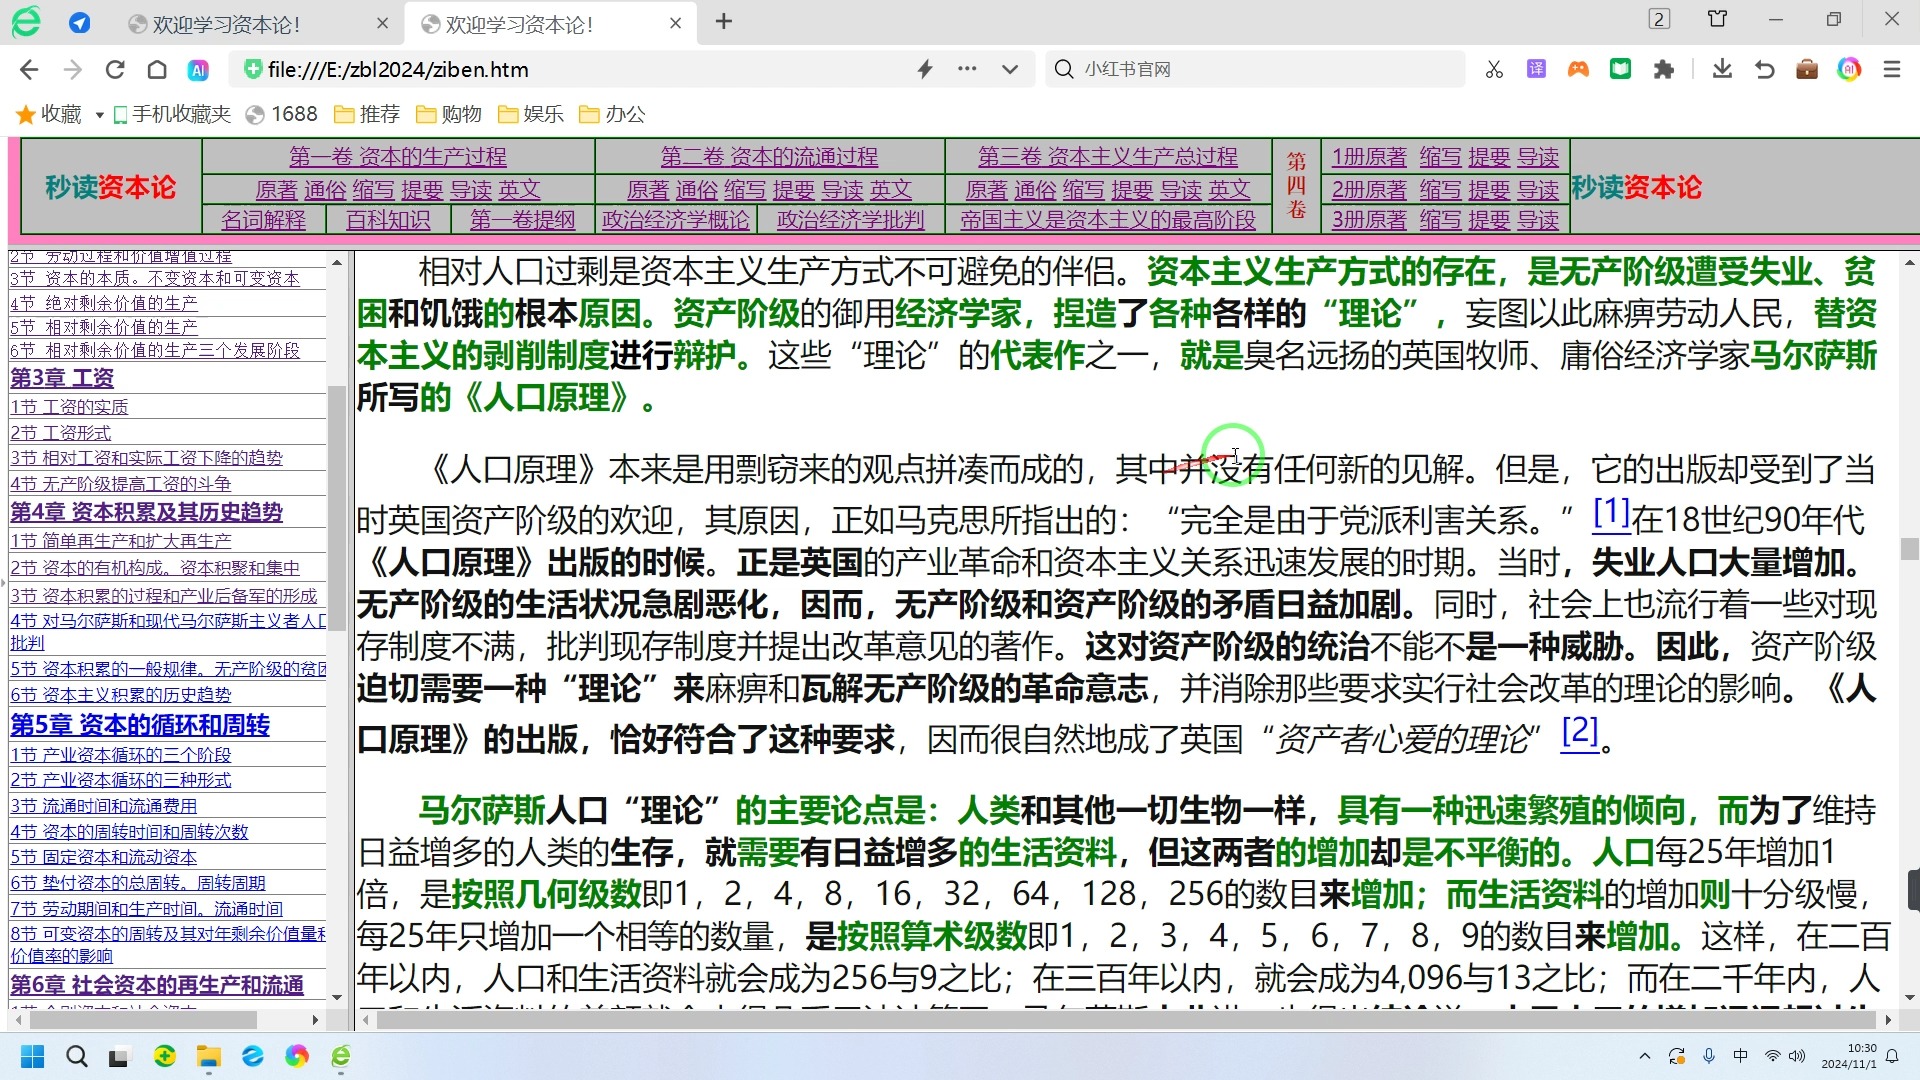Open 第一卷 资本的生产过程 link
Viewport: 1920px width, 1080px height.
click(398, 157)
